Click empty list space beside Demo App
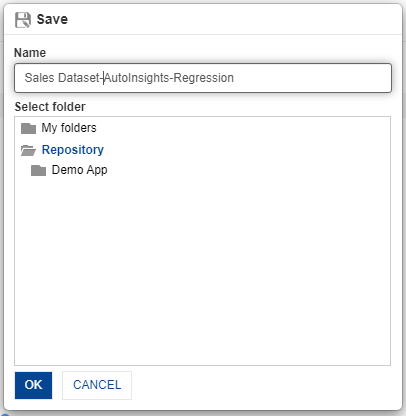The height and width of the screenshot is (416, 406). tap(247, 170)
